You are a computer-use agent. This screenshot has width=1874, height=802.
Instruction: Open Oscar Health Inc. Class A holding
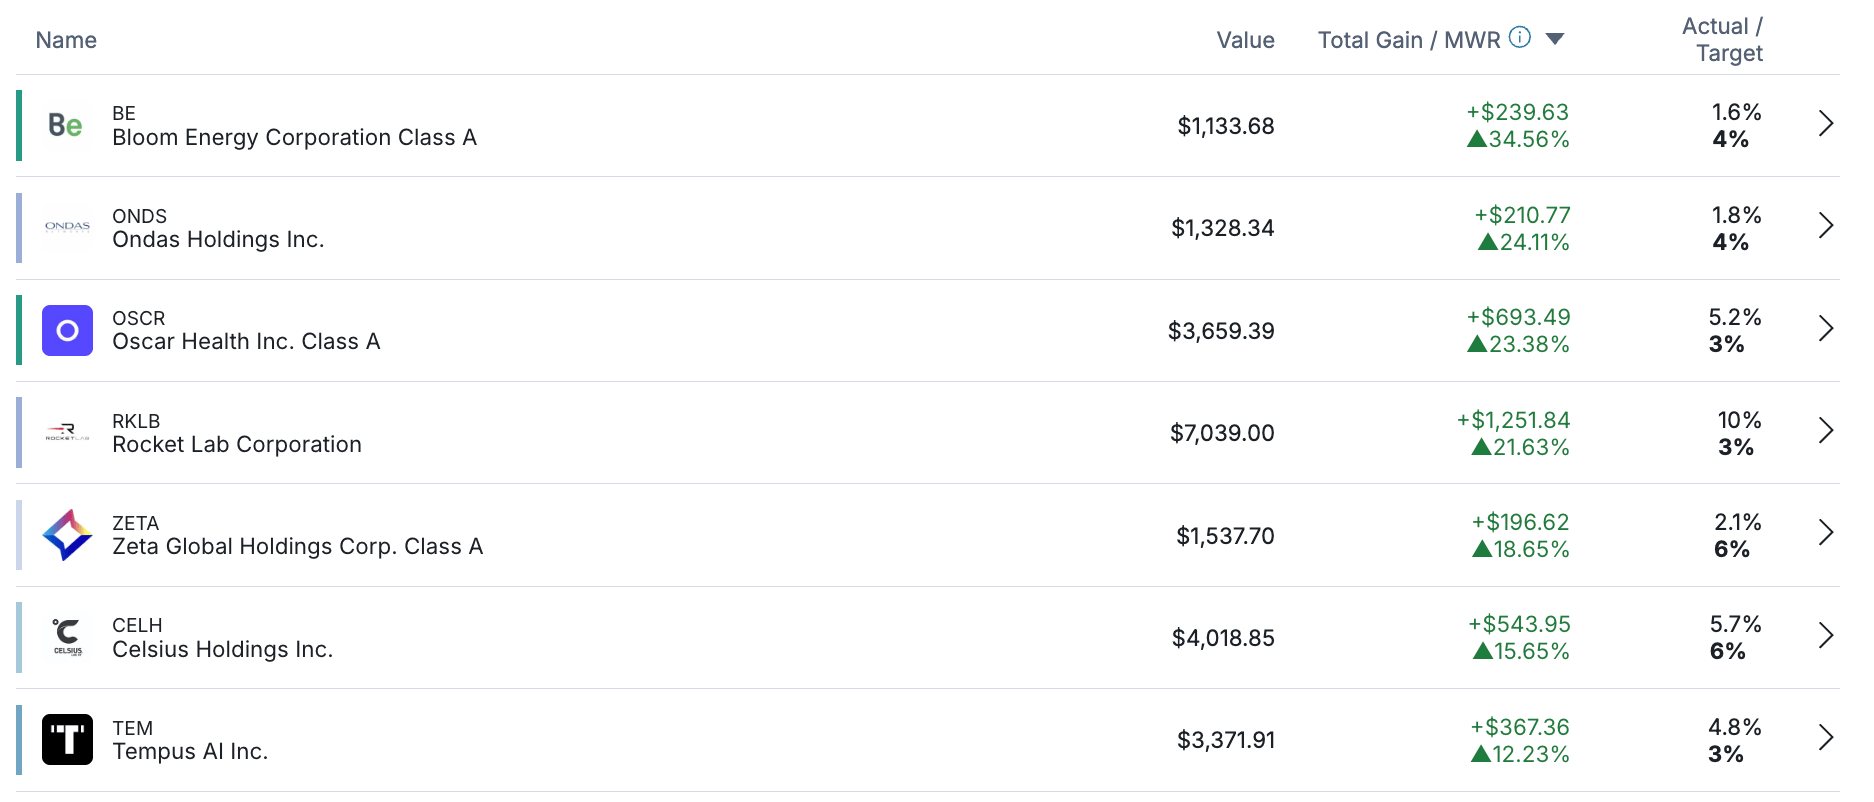[x=246, y=342]
